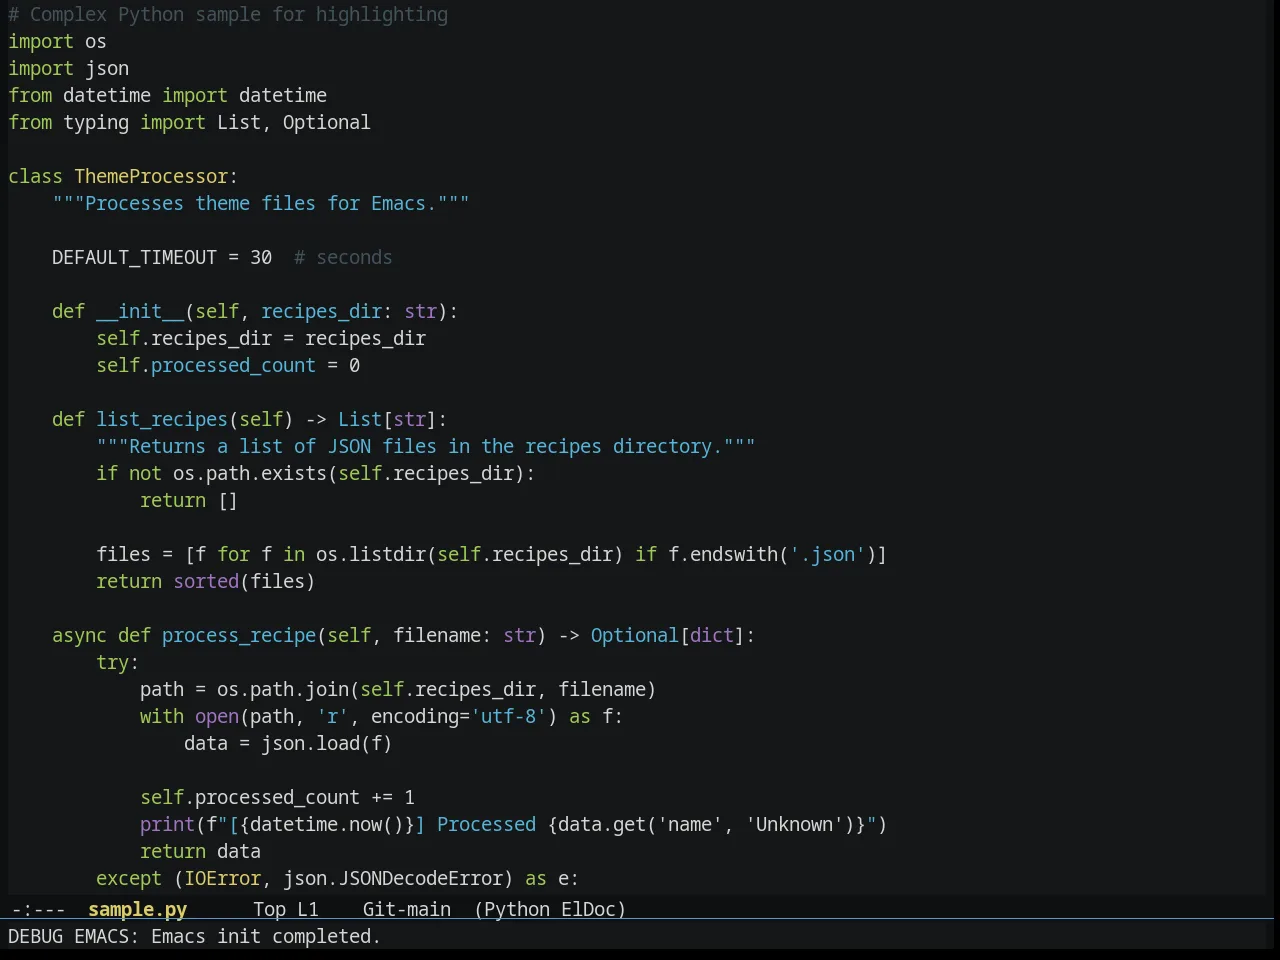Click 'Optional' in the typing import line
Image resolution: width=1280 pixels, height=960 pixels.
click(x=326, y=122)
